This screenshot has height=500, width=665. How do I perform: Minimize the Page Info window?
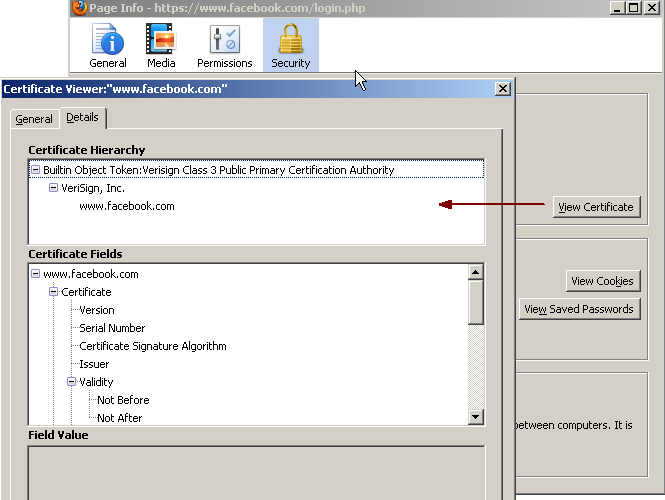click(617, 8)
